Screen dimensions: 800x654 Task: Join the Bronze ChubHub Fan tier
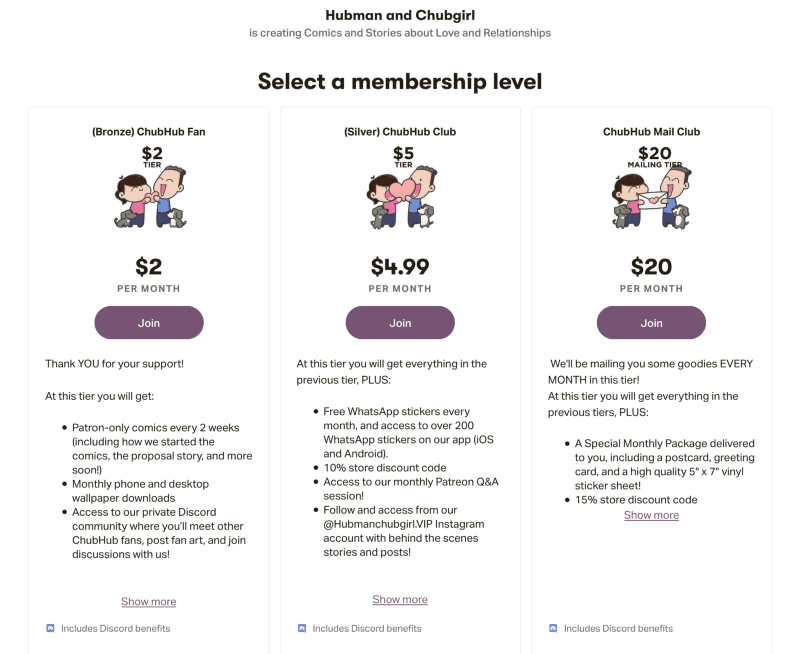click(x=149, y=323)
